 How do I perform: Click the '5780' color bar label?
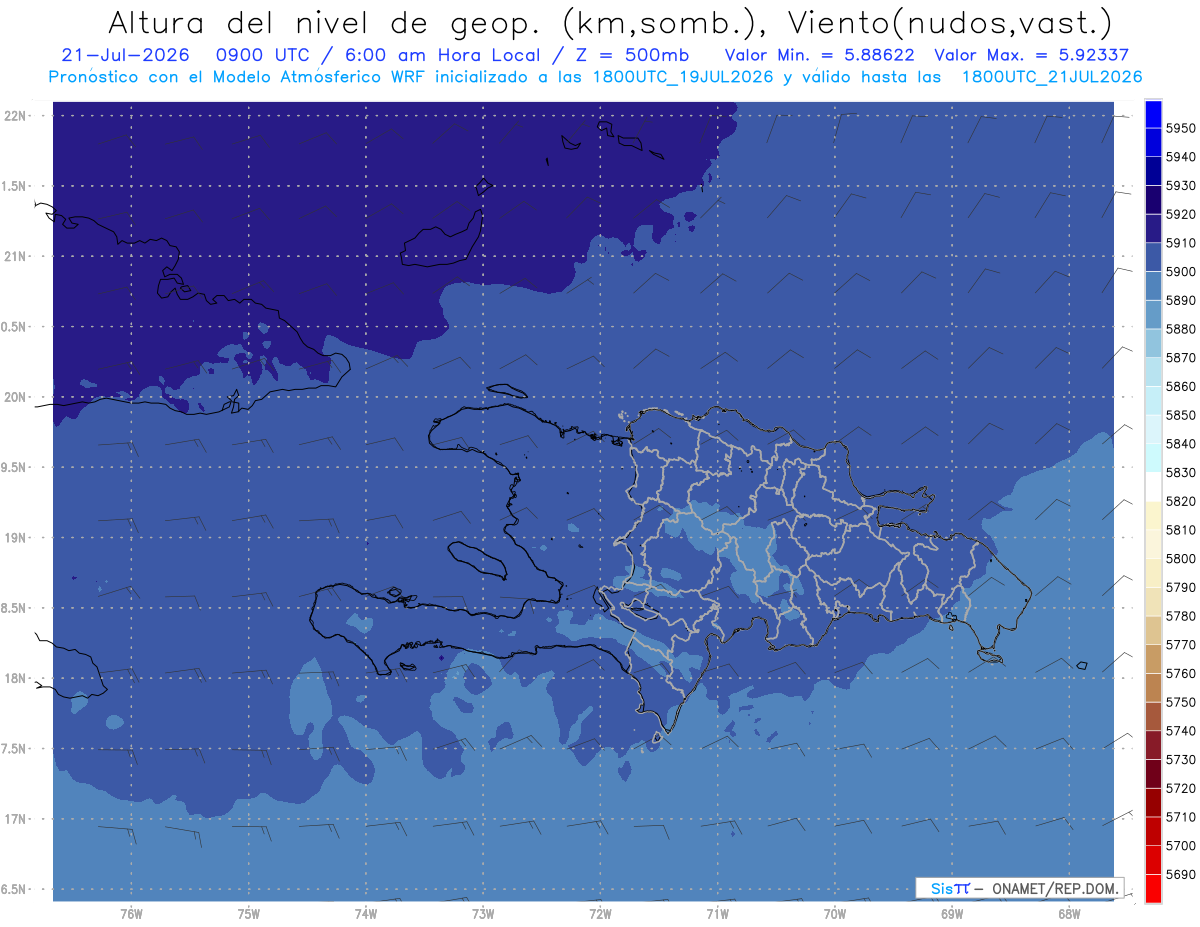click(x=1181, y=616)
